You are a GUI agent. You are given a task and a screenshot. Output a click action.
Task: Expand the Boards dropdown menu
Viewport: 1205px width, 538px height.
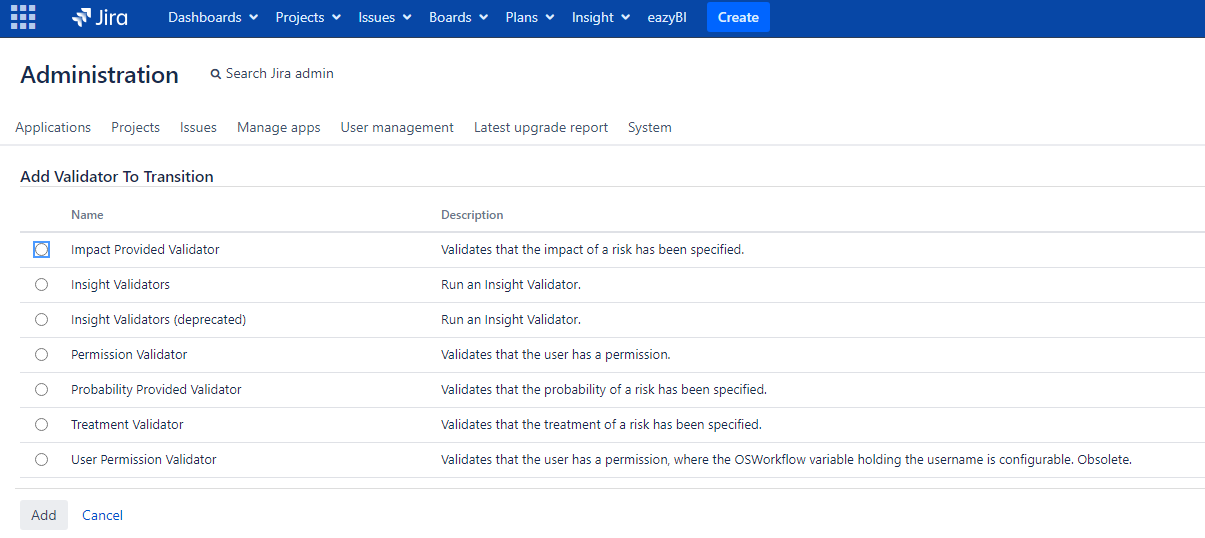[x=458, y=17]
